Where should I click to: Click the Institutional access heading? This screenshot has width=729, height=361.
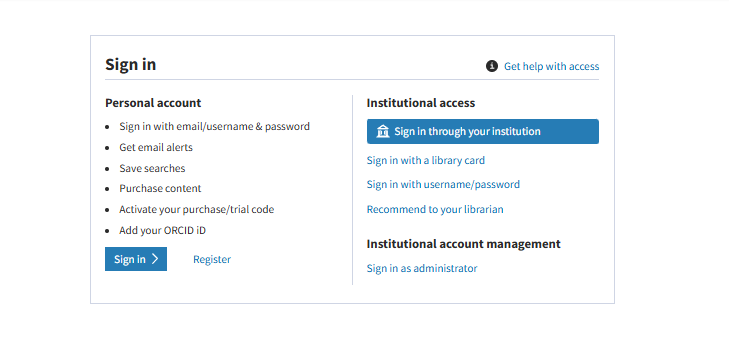click(x=421, y=103)
